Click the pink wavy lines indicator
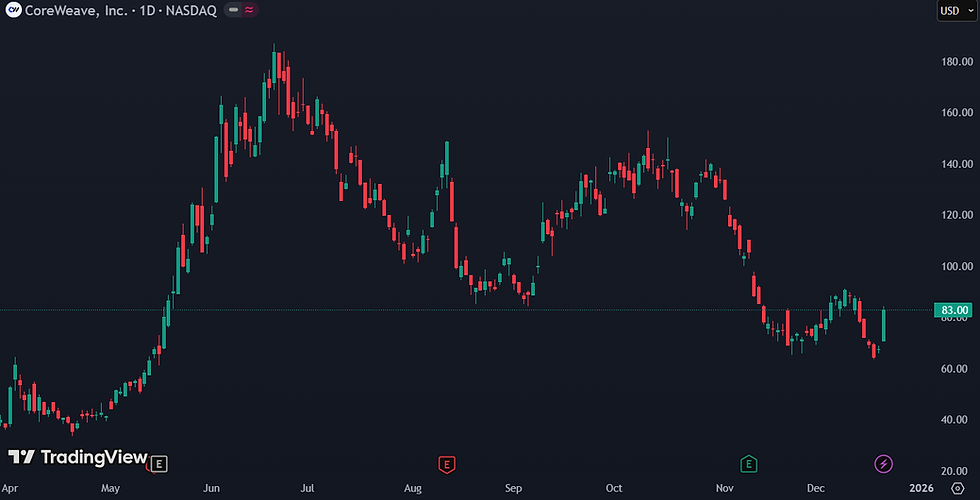This screenshot has height=500, width=980. [x=249, y=10]
